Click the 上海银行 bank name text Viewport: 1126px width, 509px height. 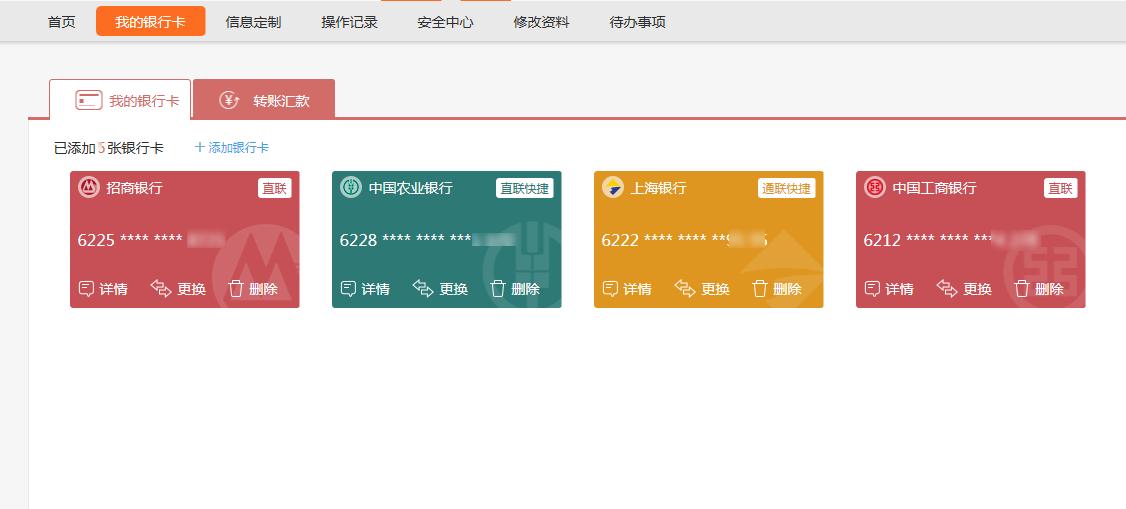coord(659,188)
